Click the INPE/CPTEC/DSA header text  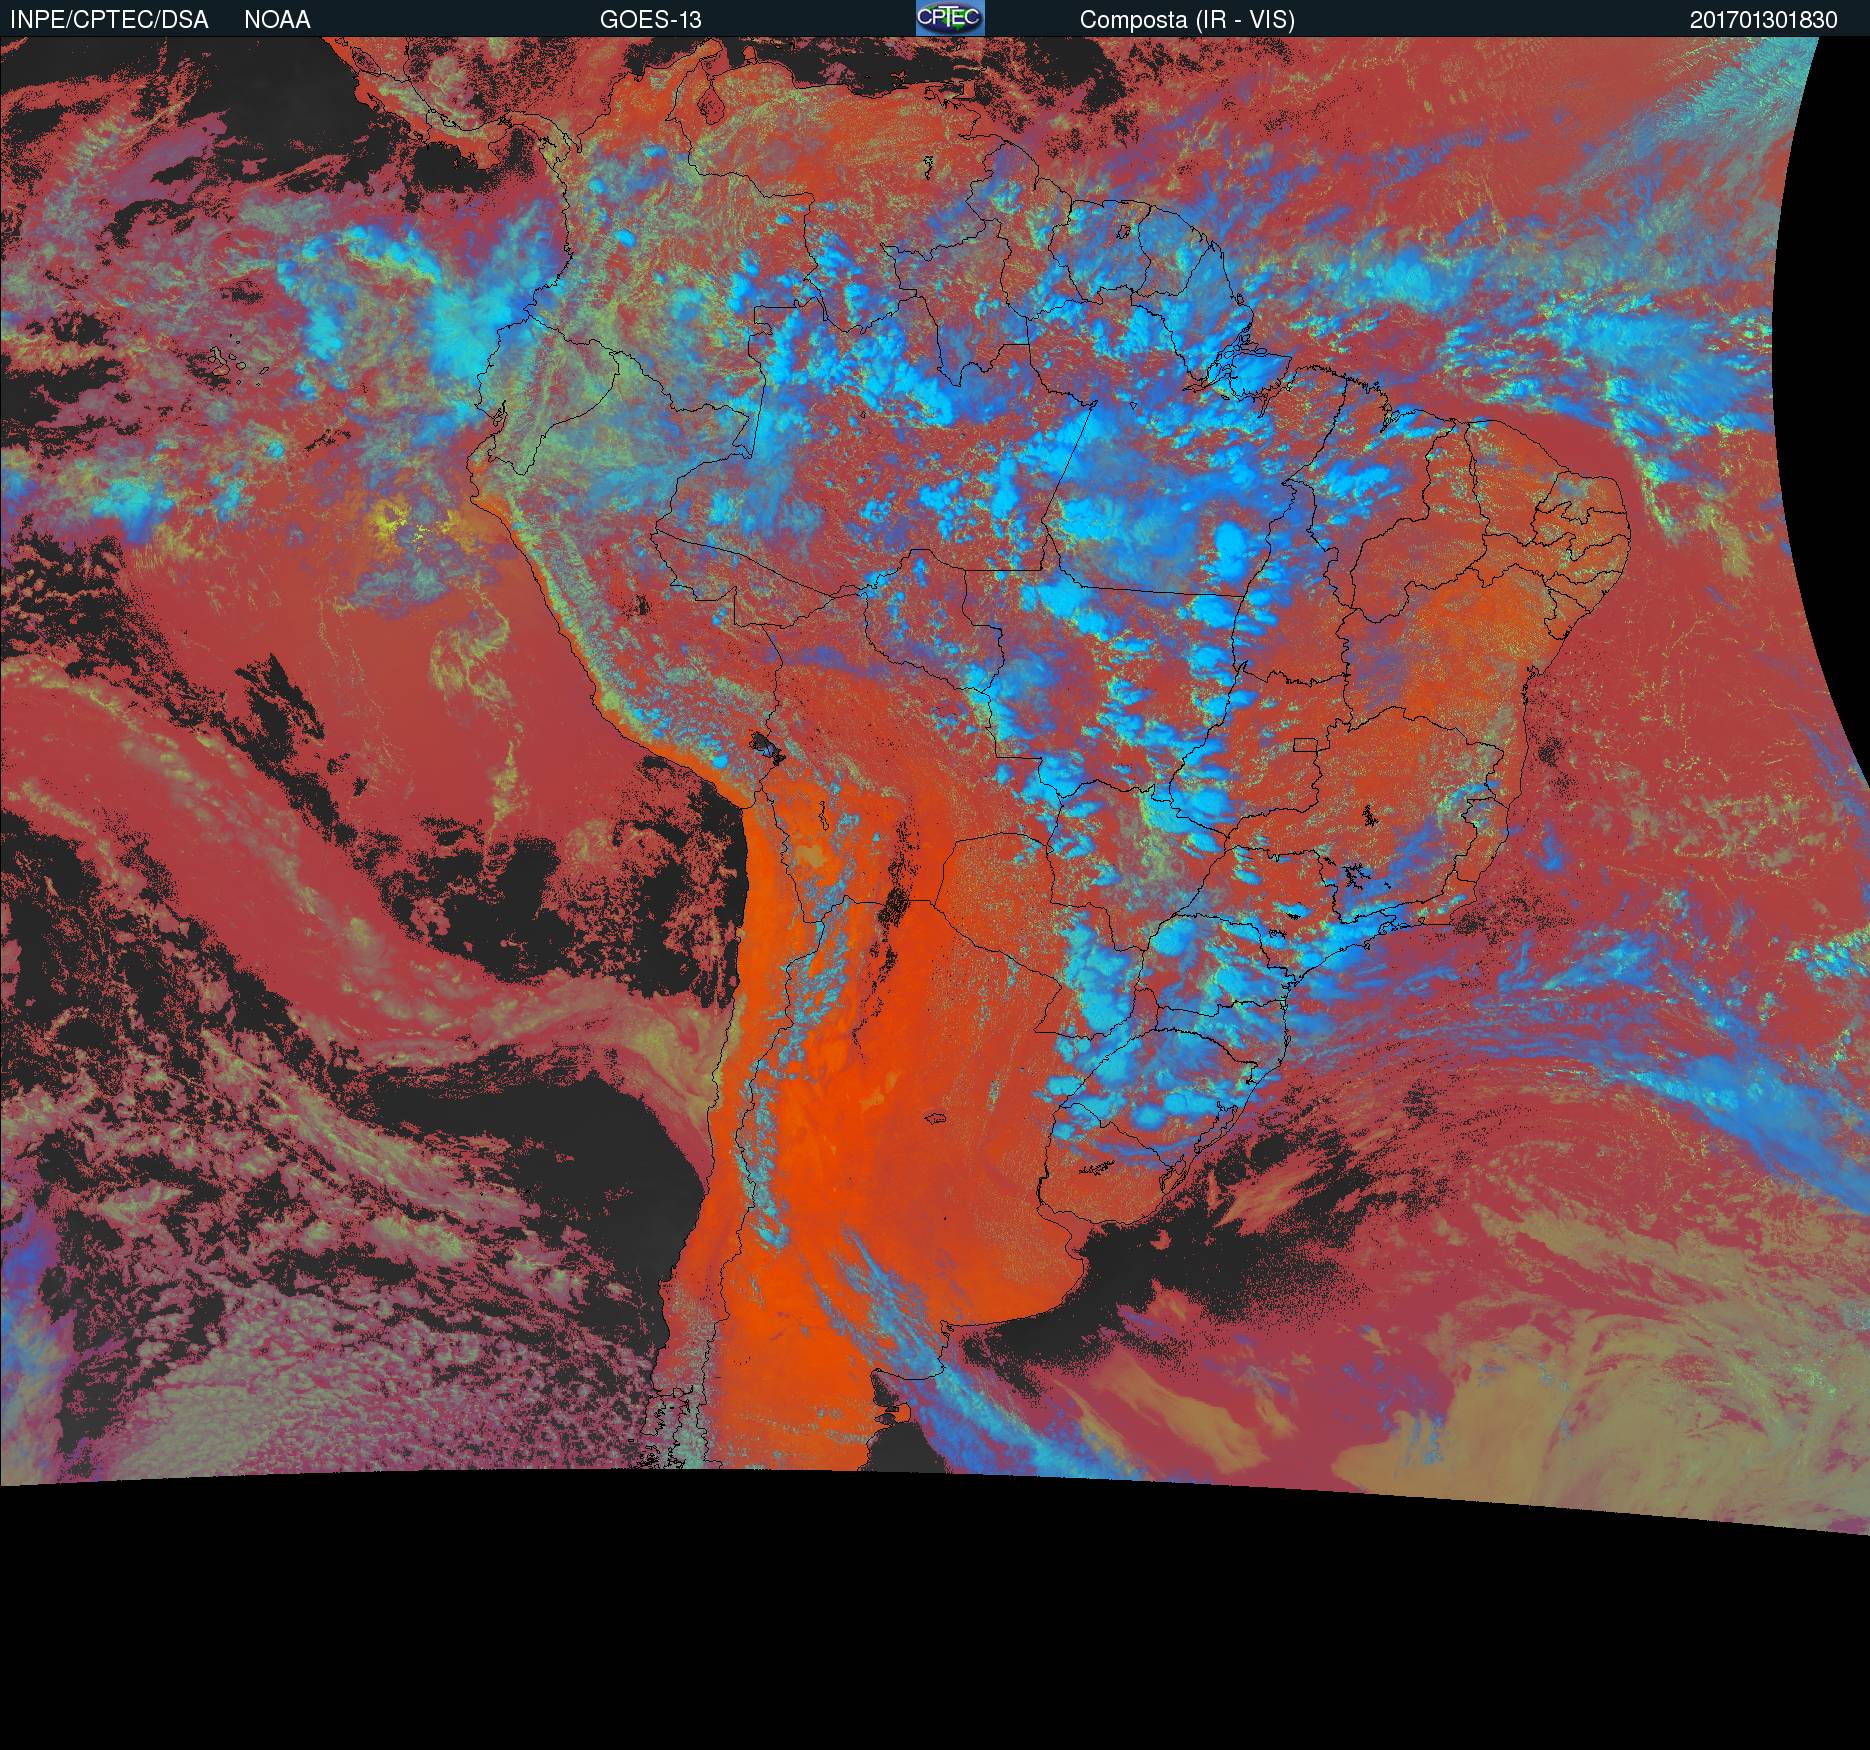(x=109, y=20)
